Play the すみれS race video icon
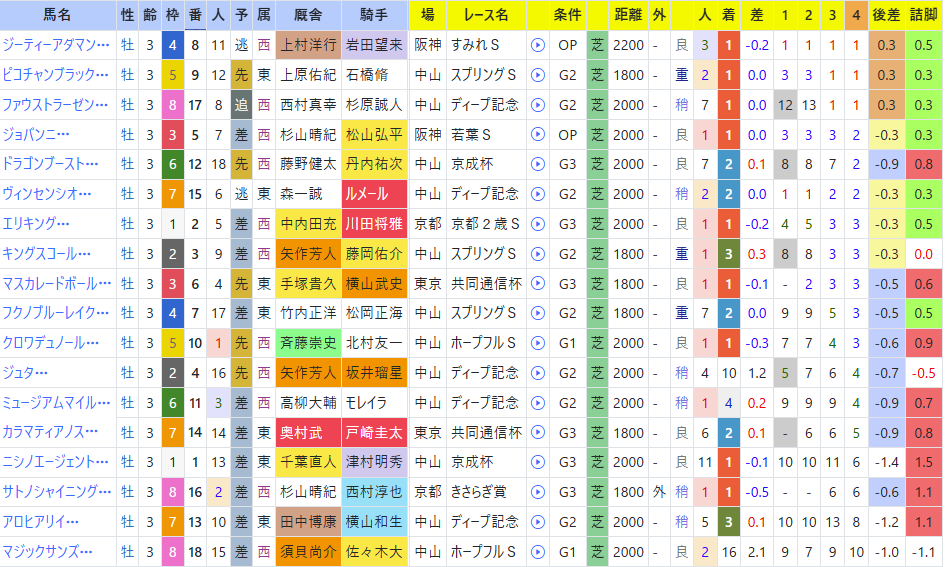946x567 pixels. [x=537, y=45]
